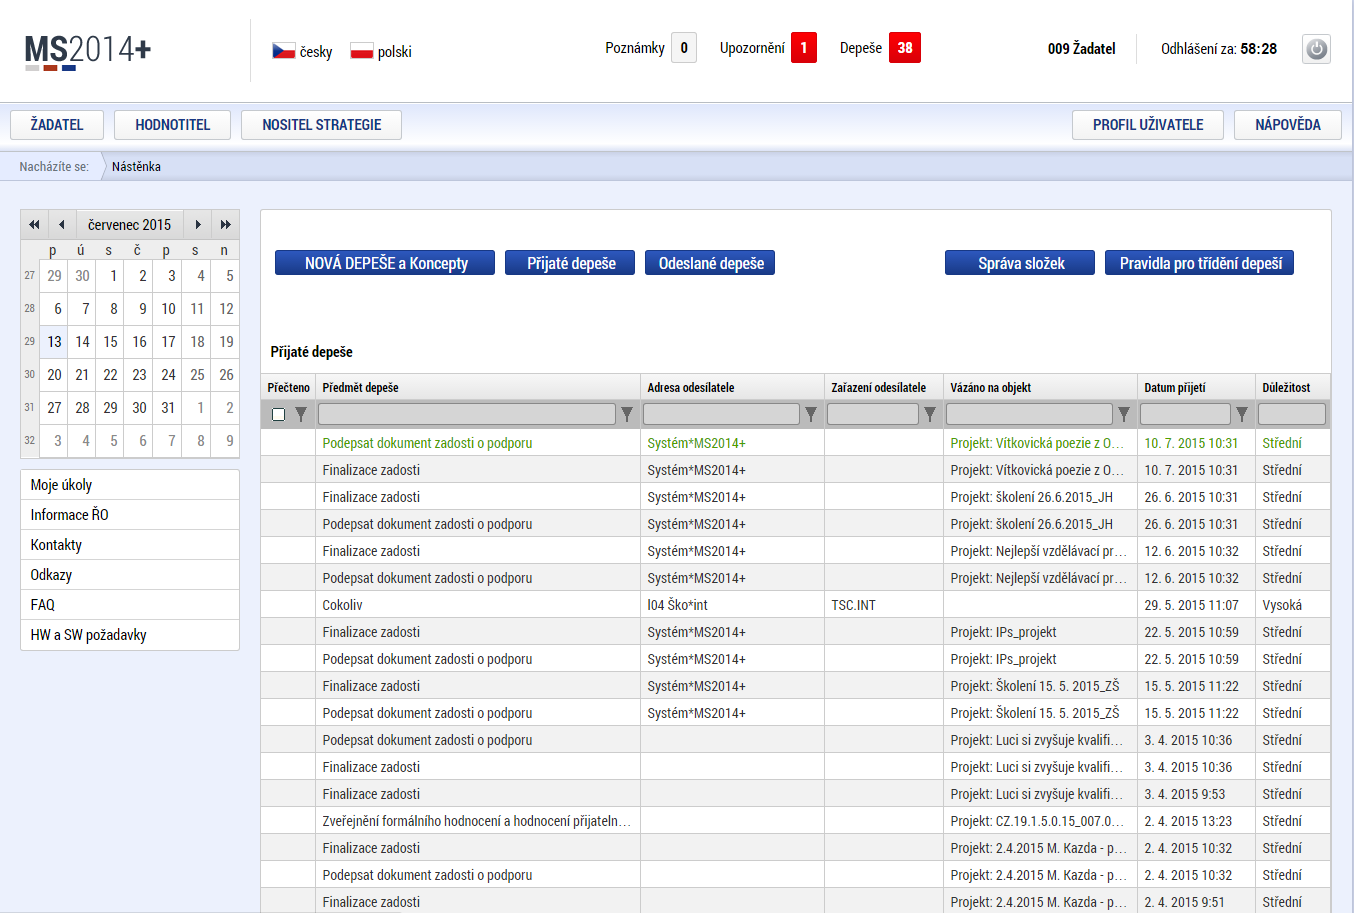1354x913 pixels.
Task: Jump calendar back one year
Action: (35, 225)
